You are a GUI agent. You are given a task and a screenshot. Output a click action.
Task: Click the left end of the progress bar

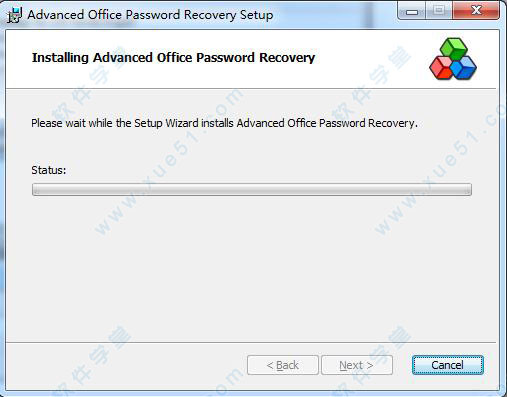36,189
